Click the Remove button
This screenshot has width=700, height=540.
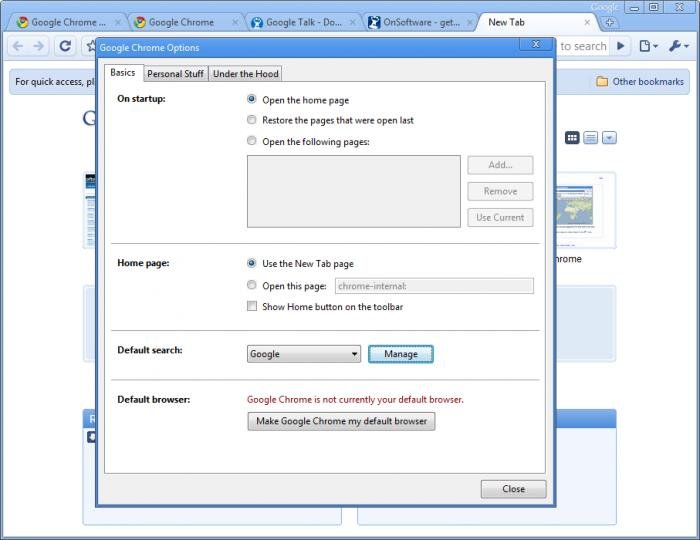pos(500,191)
